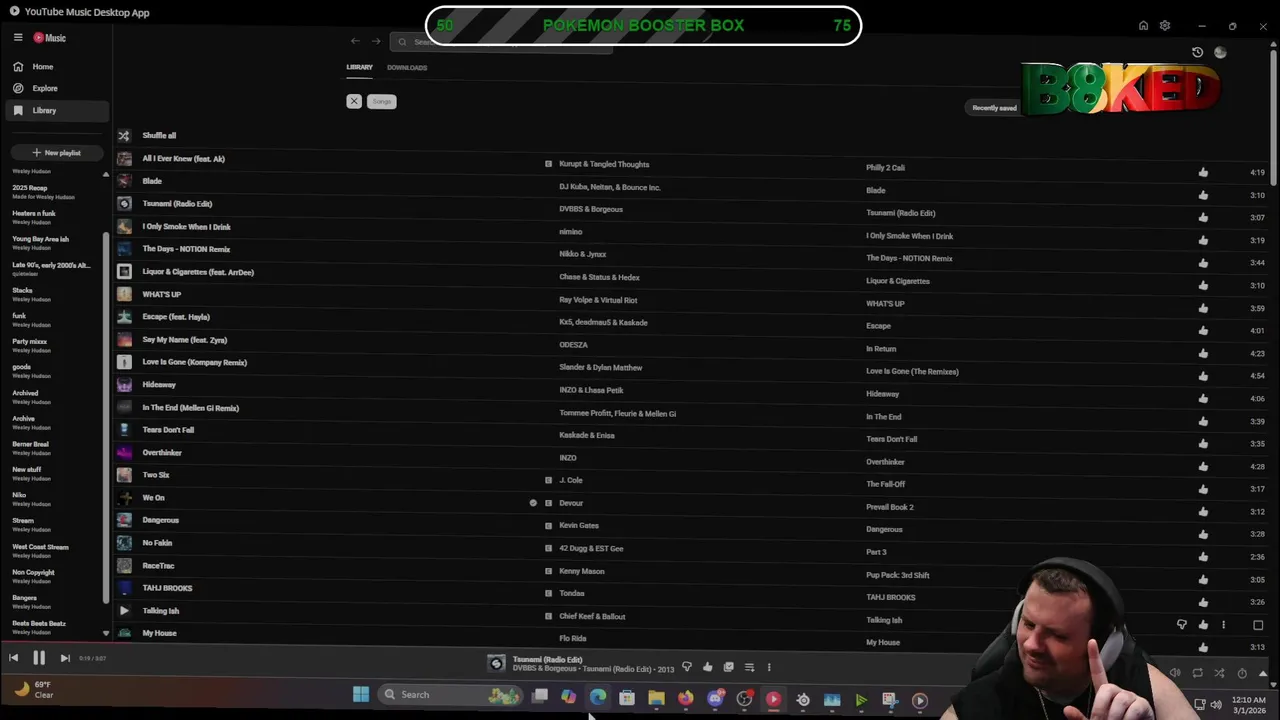This screenshot has height=720, width=1280.
Task: Skip to the next track
Action: click(65, 658)
